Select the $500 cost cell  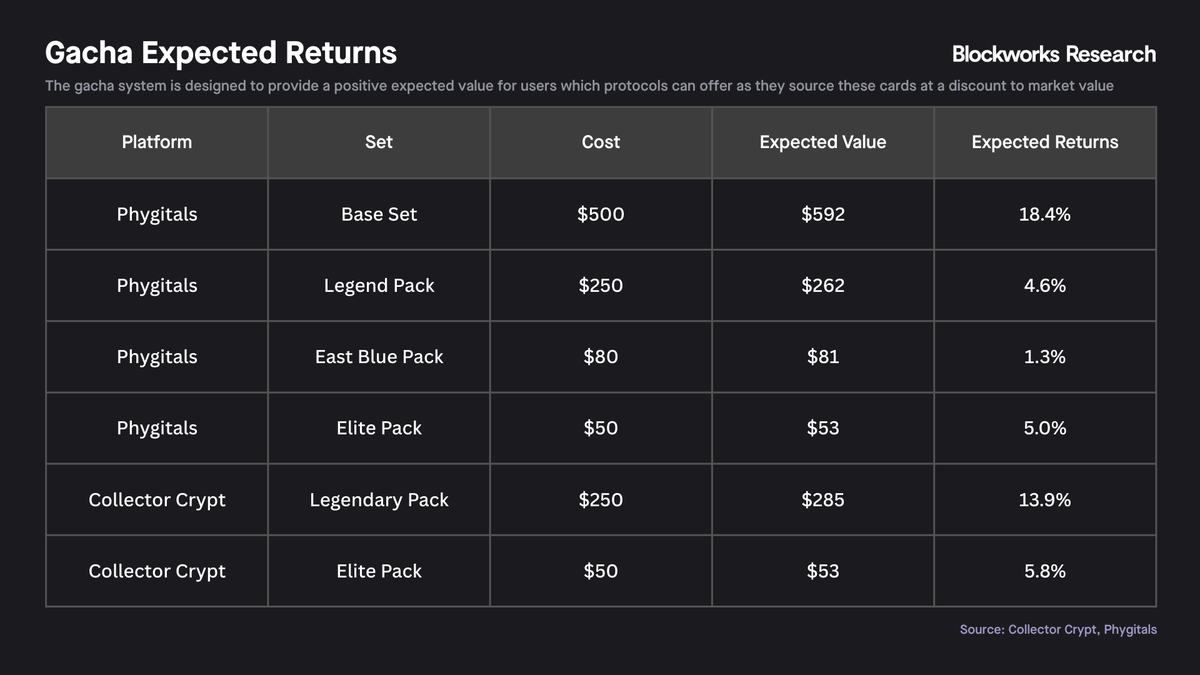(x=601, y=214)
